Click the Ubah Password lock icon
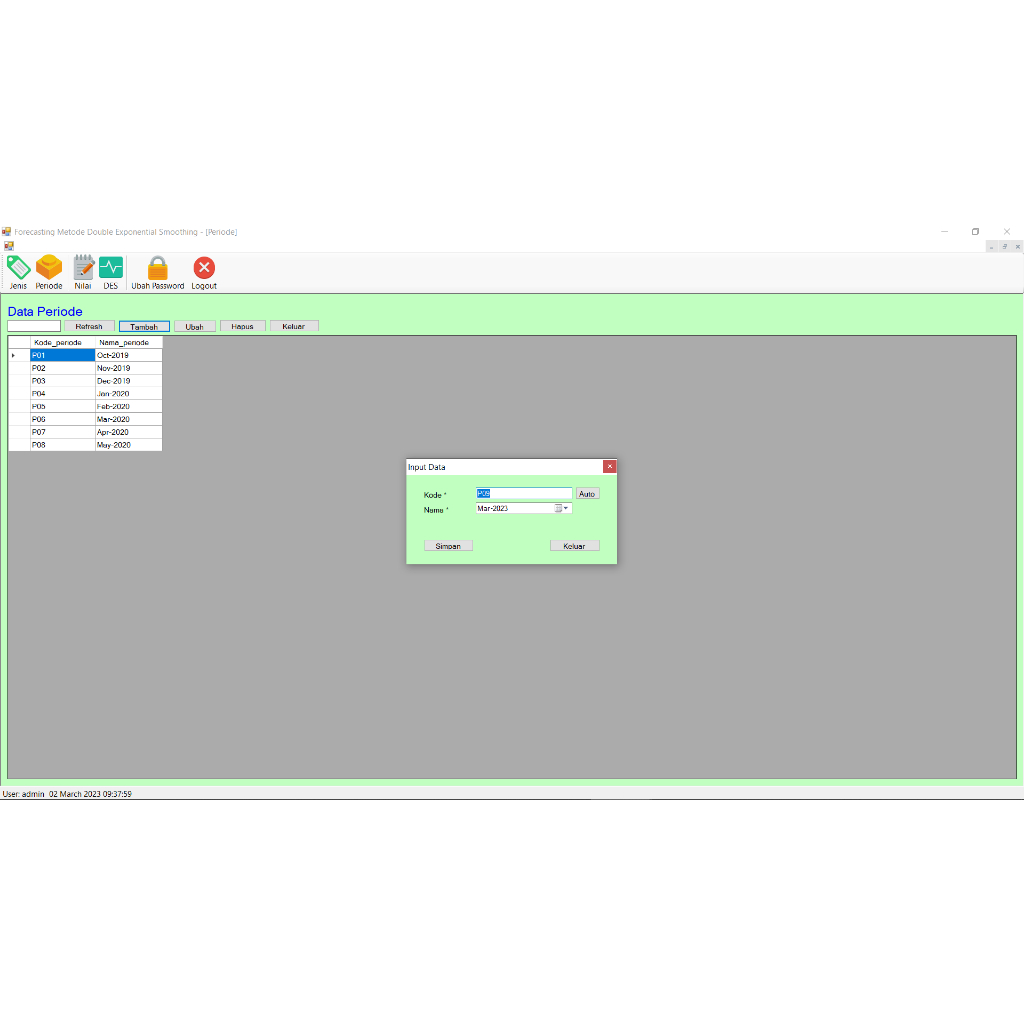The image size is (1024, 1024). click(157, 272)
